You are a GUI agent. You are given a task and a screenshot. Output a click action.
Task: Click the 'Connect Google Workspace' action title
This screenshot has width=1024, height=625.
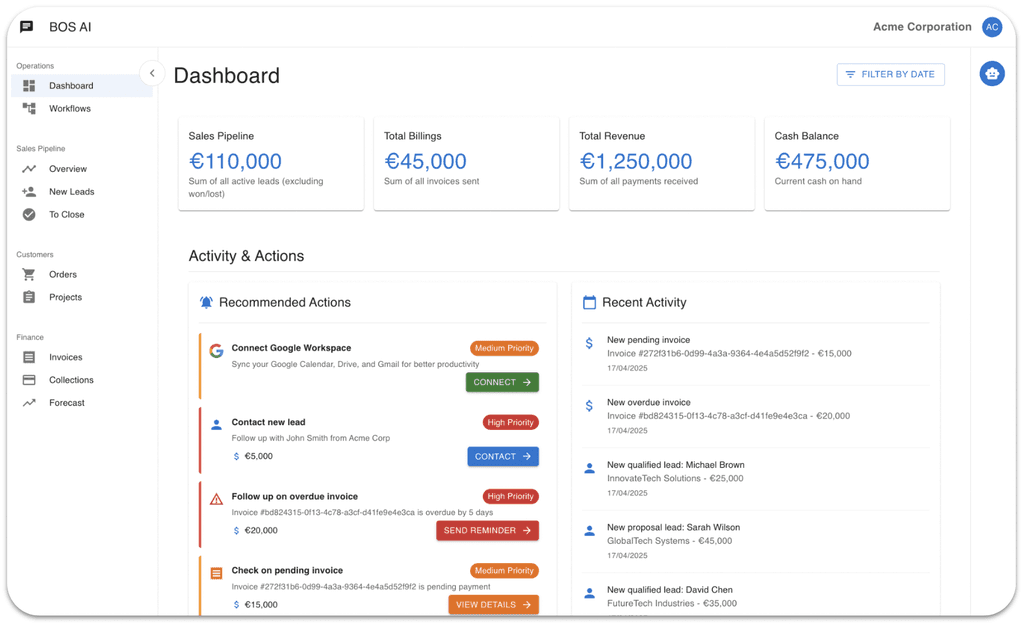pyautogui.click(x=291, y=348)
